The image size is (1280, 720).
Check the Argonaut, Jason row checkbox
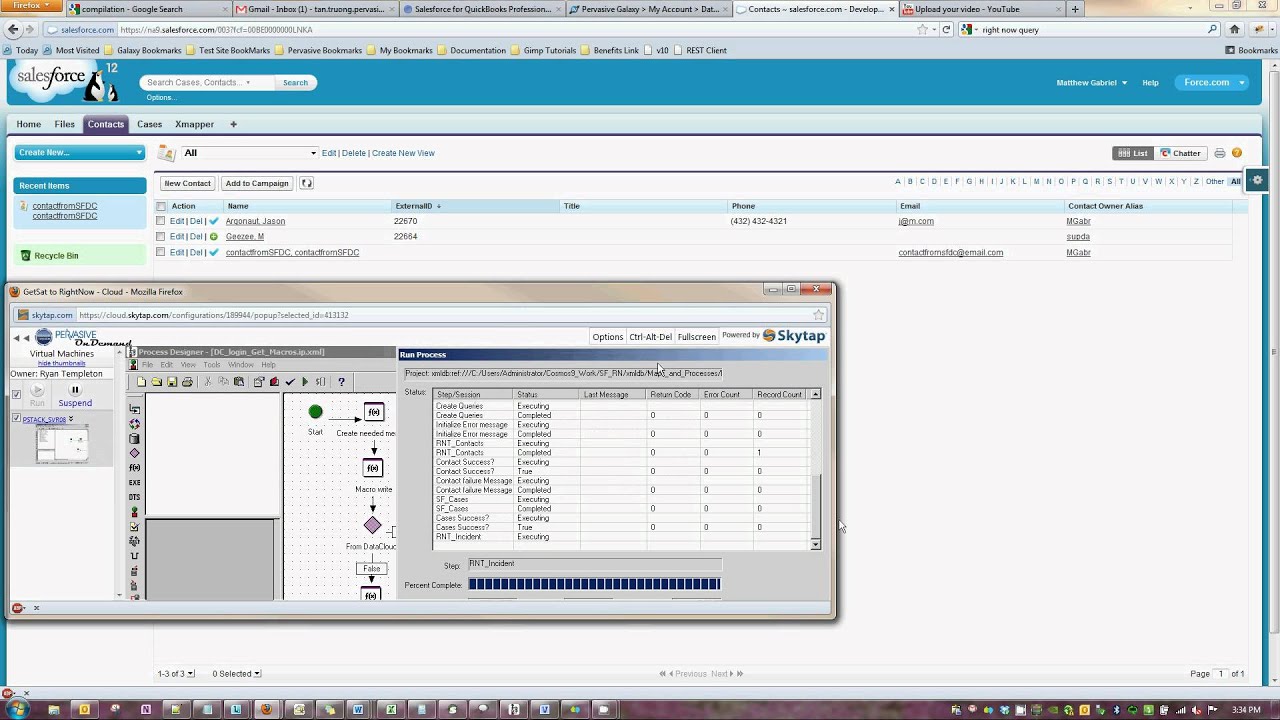coord(160,221)
